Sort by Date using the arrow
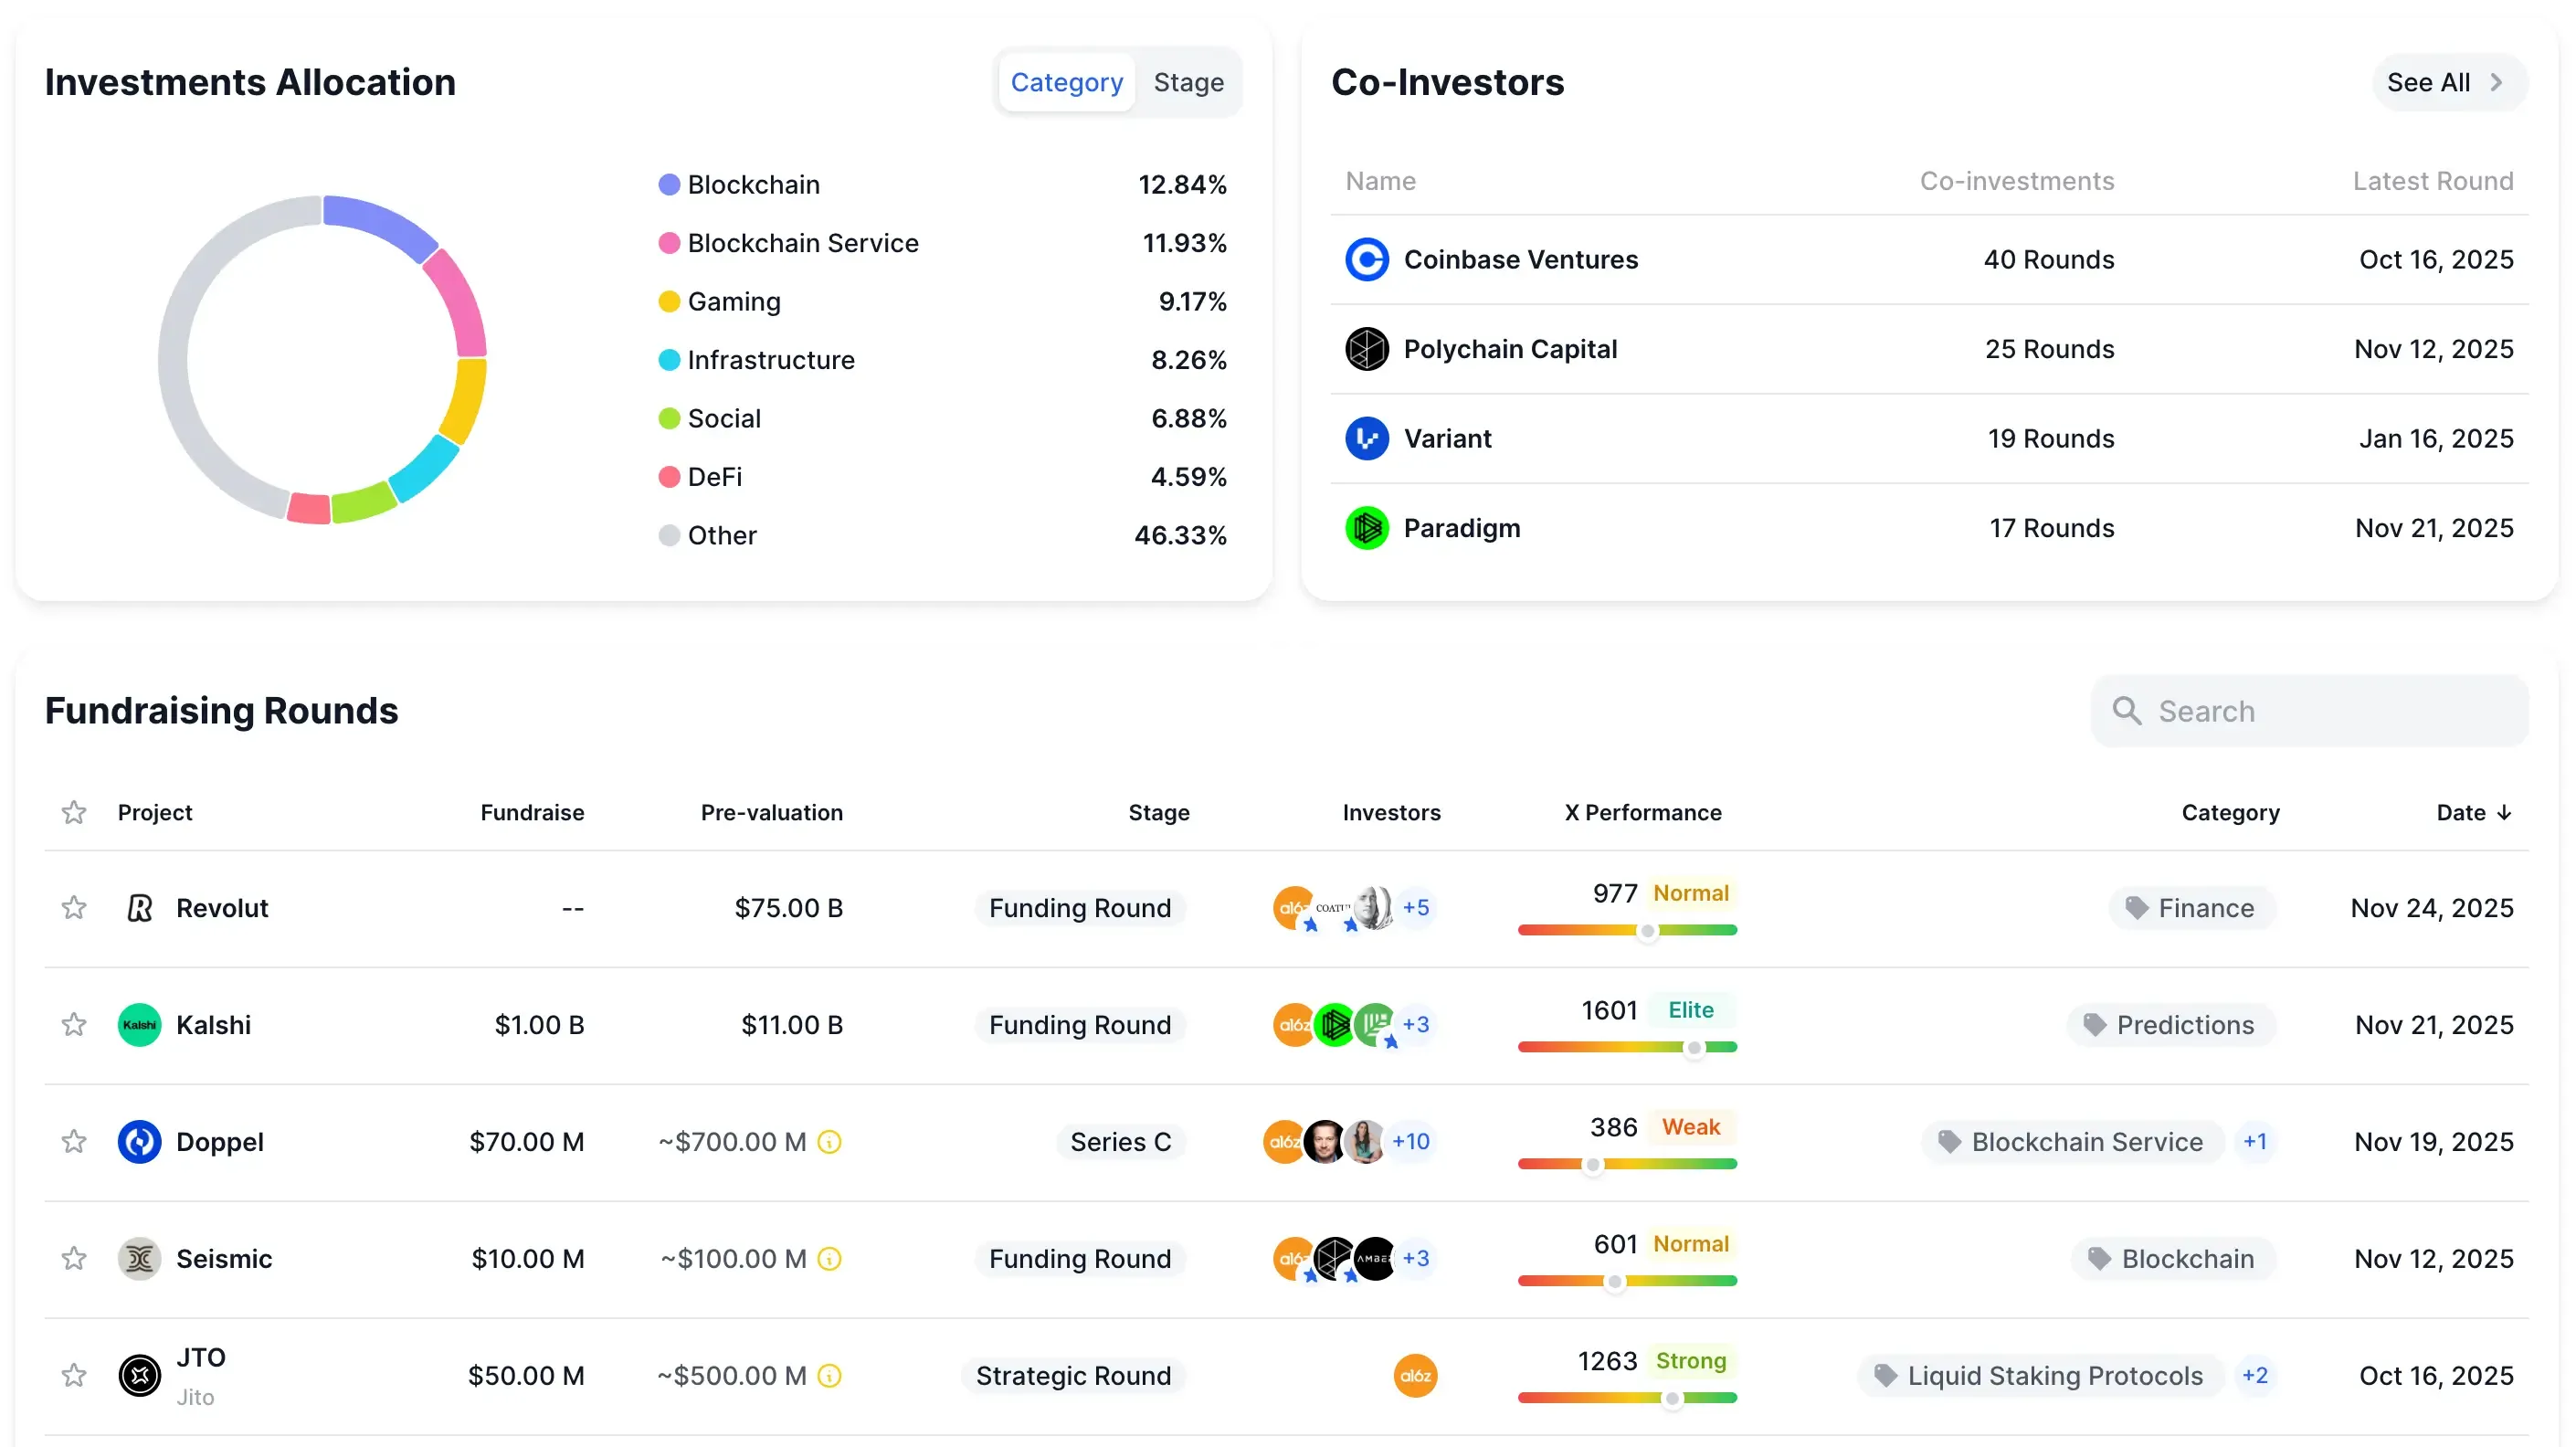The height and width of the screenshot is (1447, 2576). [x=2503, y=813]
